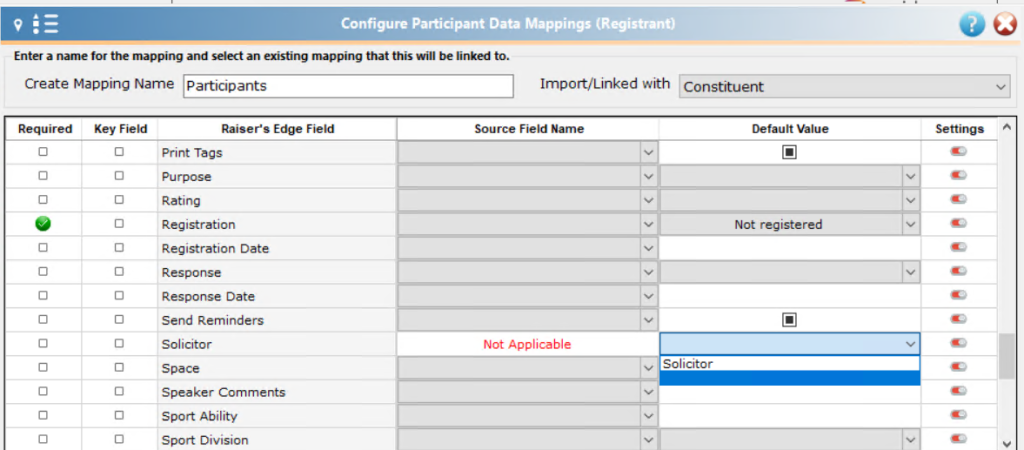
Task: Open Default Value dropdown for Purpose
Action: [x=909, y=176]
